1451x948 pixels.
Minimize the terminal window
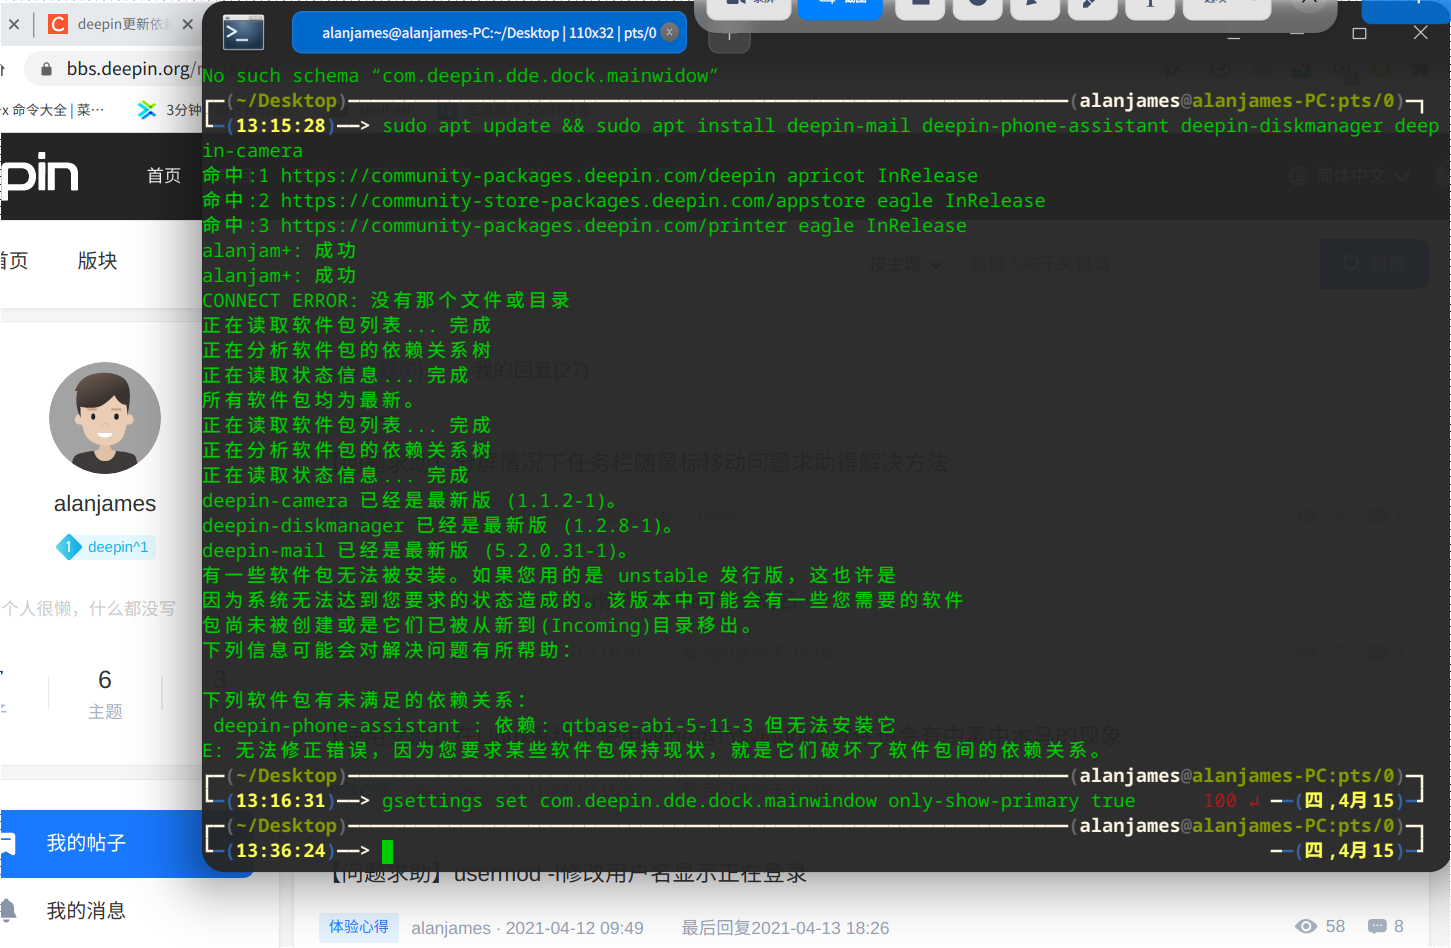[x=1234, y=36]
